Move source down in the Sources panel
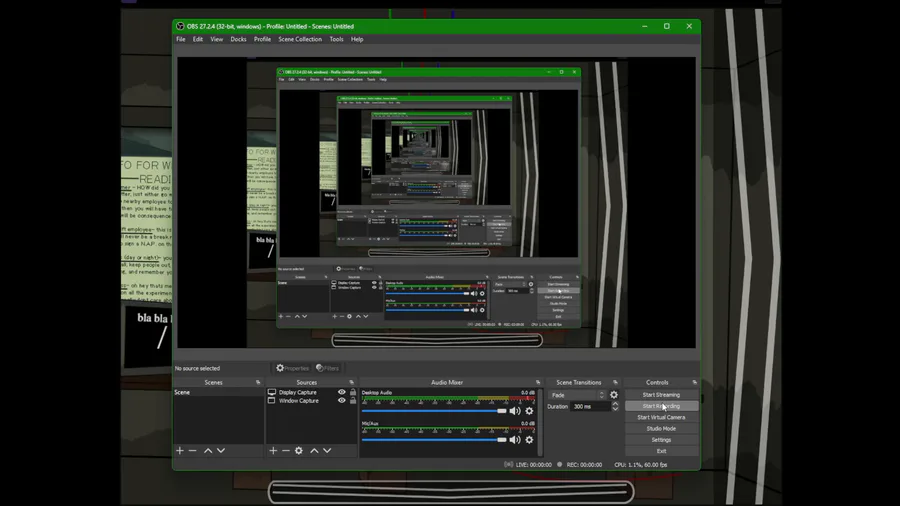The image size is (900, 506). point(327,451)
